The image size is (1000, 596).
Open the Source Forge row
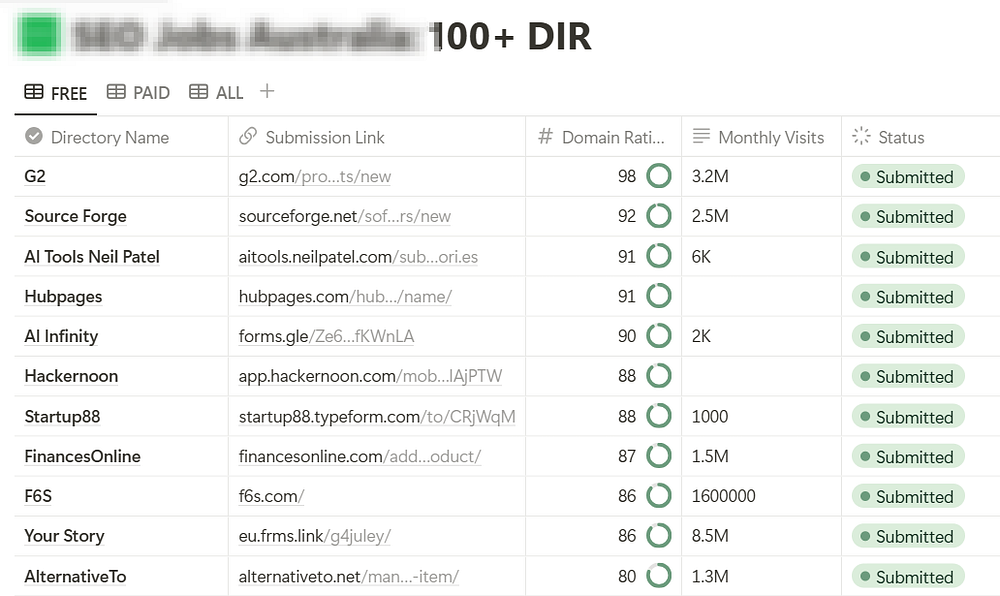[x=75, y=217]
